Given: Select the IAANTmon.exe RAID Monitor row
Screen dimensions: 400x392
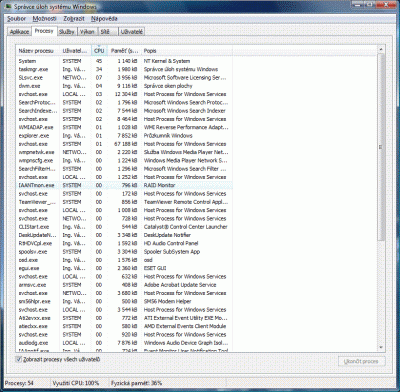Looking at the screenshot, I should pos(124,185).
